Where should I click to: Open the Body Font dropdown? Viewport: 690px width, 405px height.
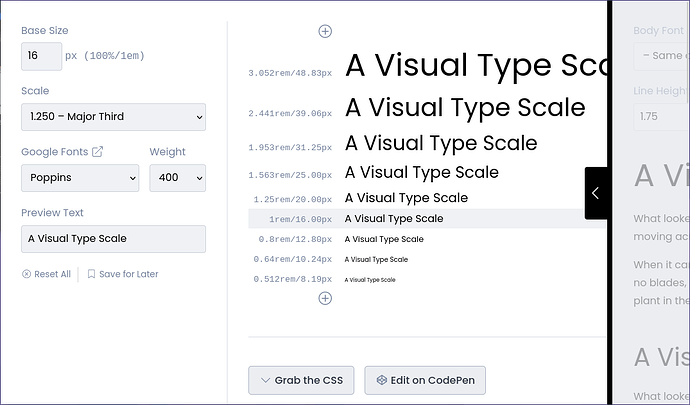pos(660,57)
